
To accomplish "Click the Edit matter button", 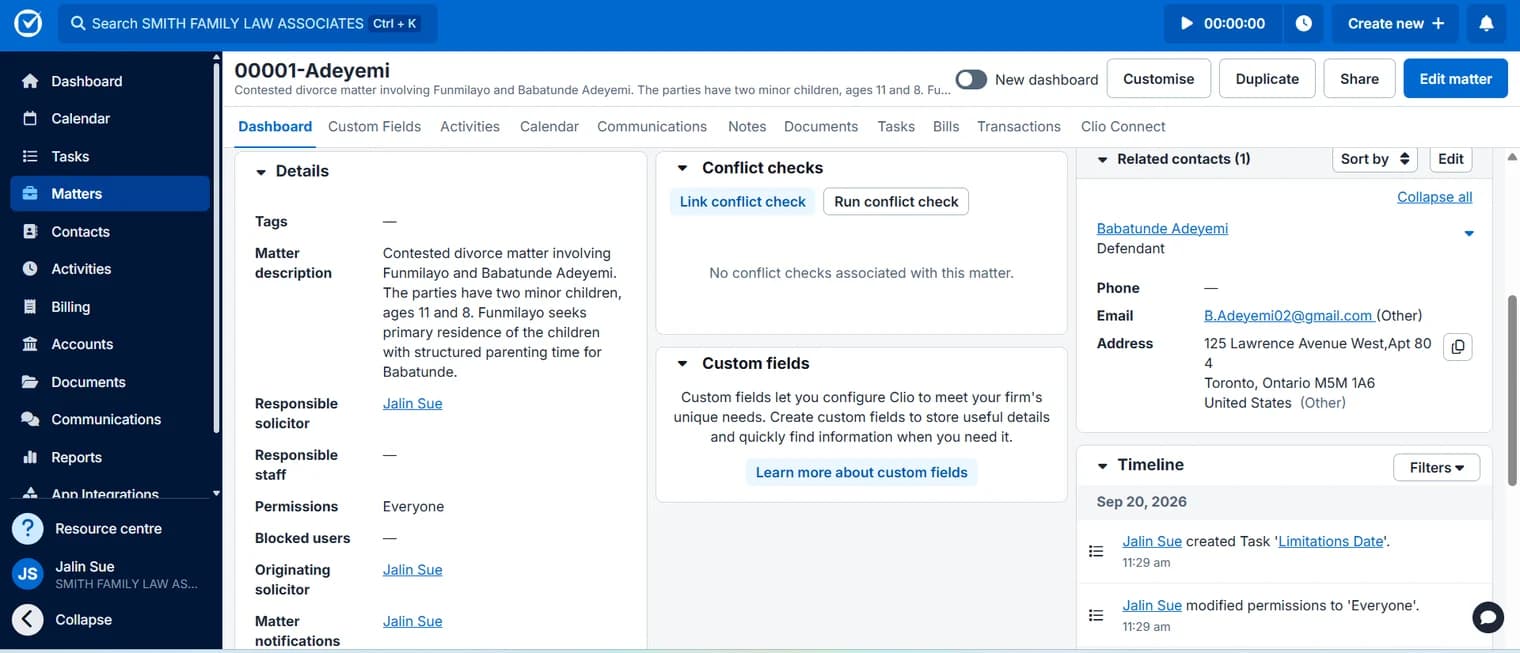I will [x=1455, y=79].
